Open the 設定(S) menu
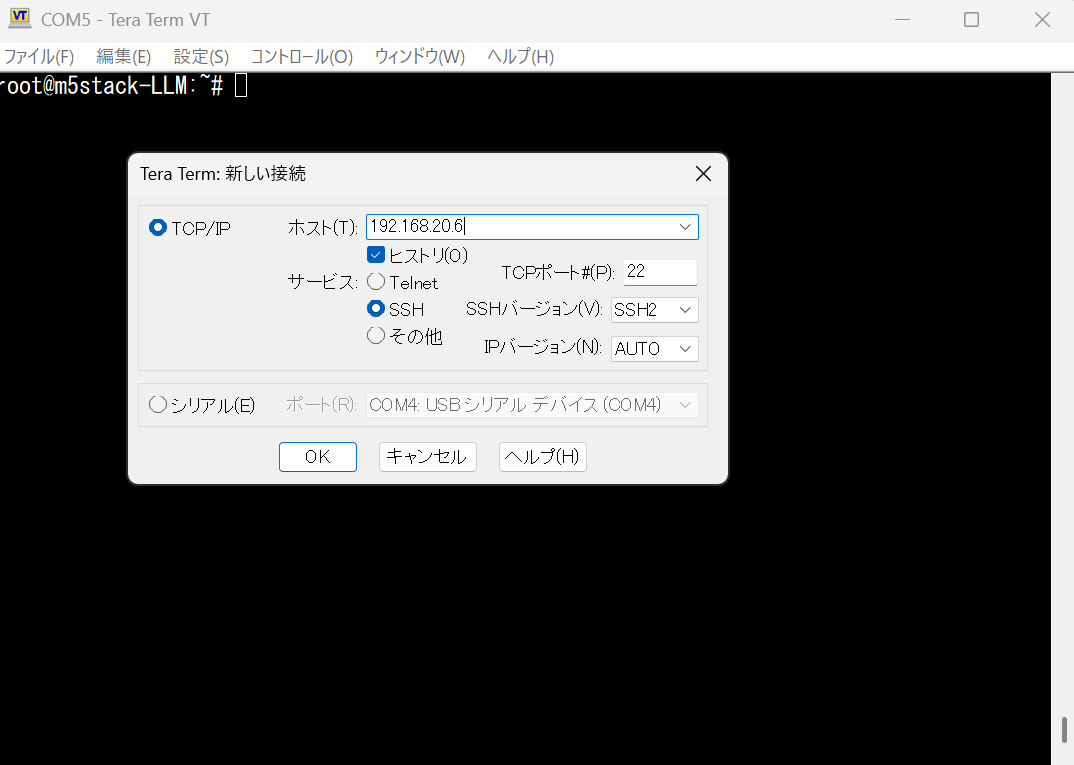Viewport: 1074px width, 765px height. [x=201, y=57]
